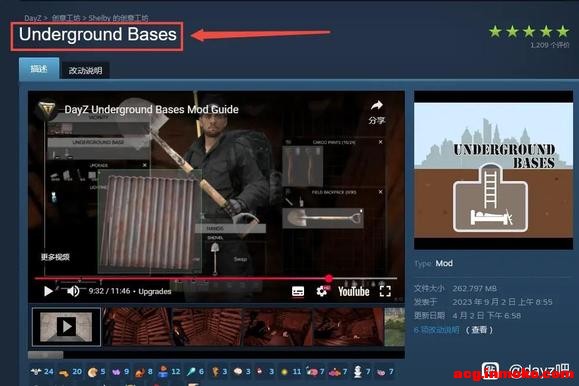This screenshot has height=386, width=579.
Task: Toggle subtitles on the YouTube player
Action: point(298,291)
